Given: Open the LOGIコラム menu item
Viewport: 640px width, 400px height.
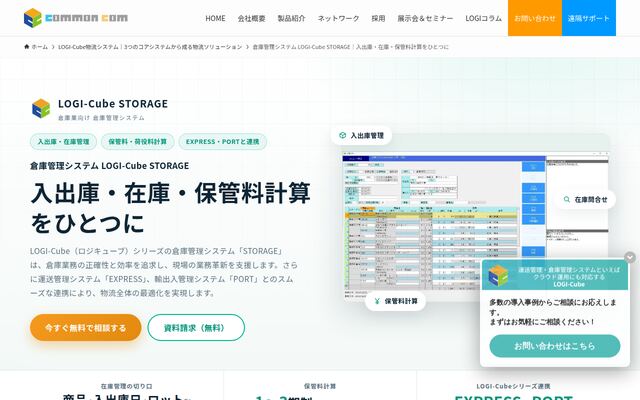Looking at the screenshot, I should coord(483,18).
